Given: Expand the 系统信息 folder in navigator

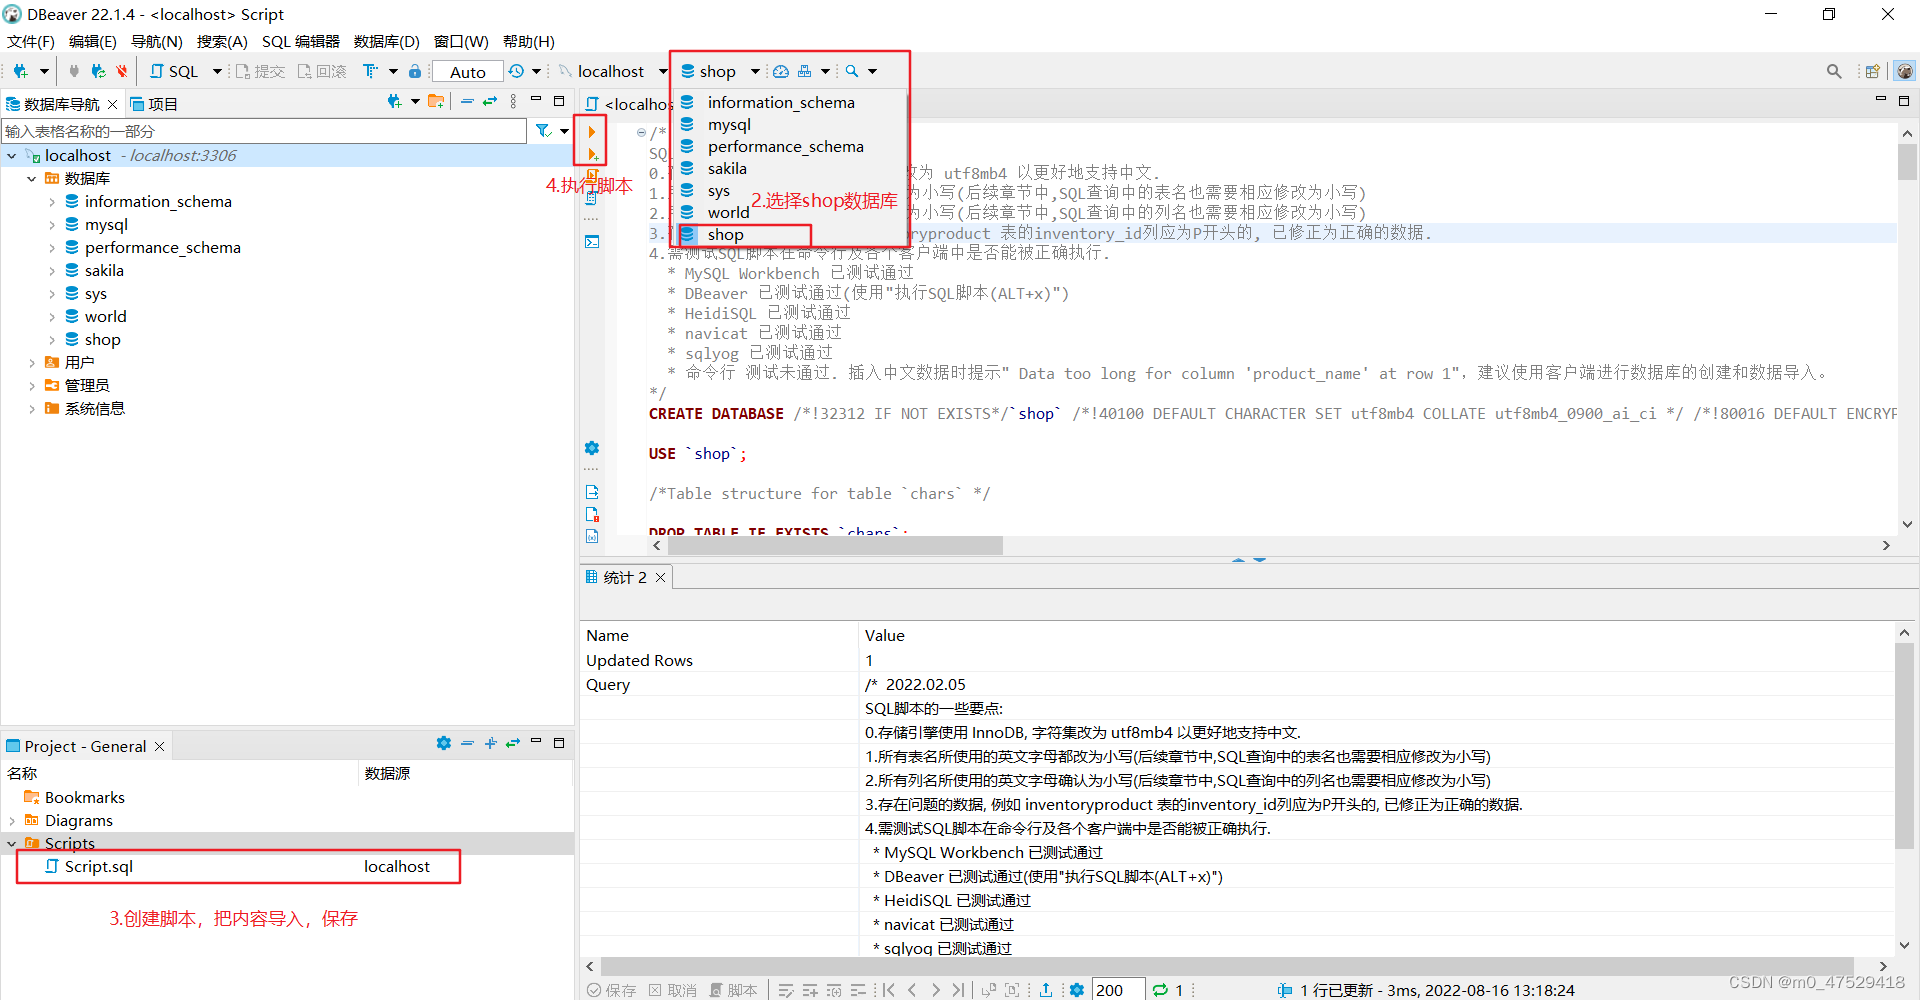Looking at the screenshot, I should [31, 409].
